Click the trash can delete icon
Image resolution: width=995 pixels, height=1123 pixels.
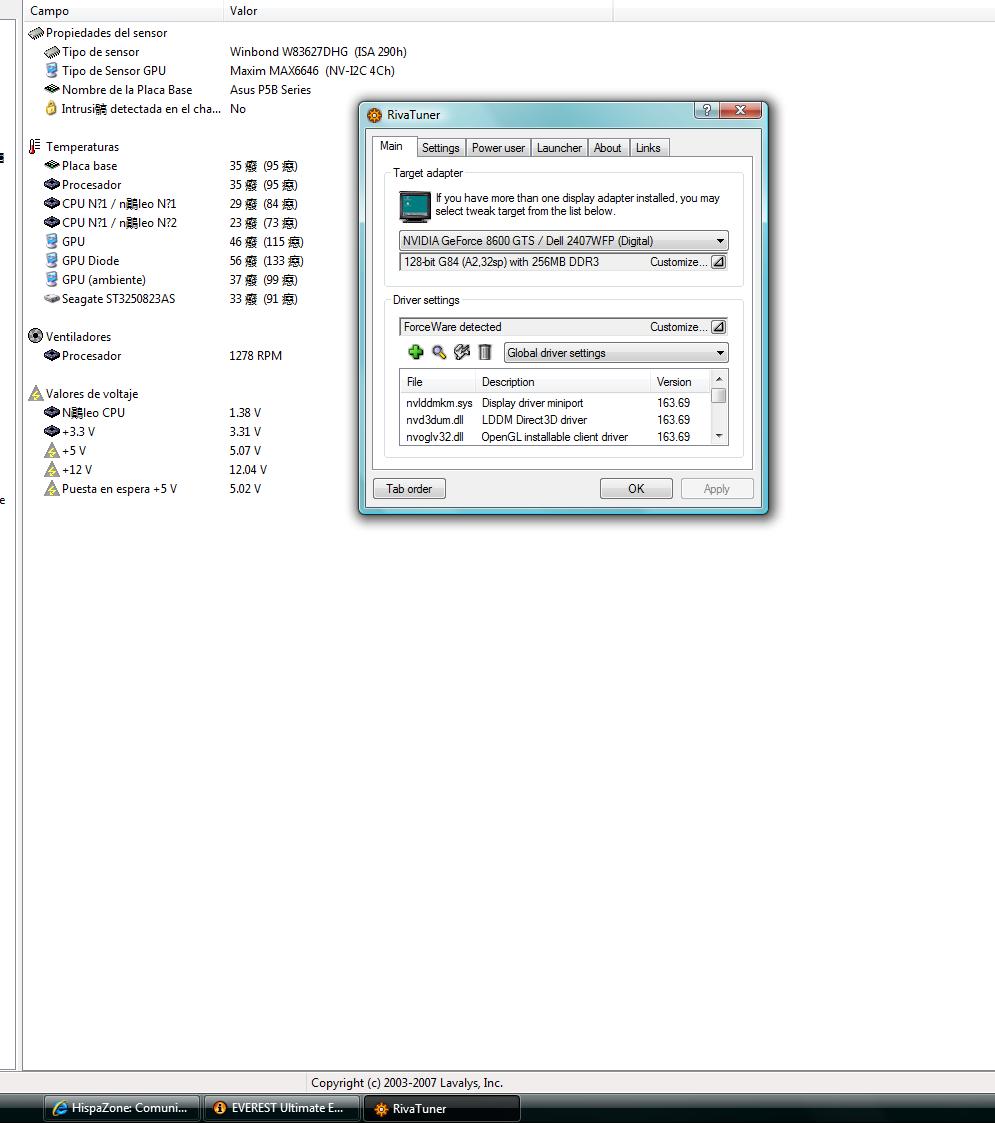[485, 352]
